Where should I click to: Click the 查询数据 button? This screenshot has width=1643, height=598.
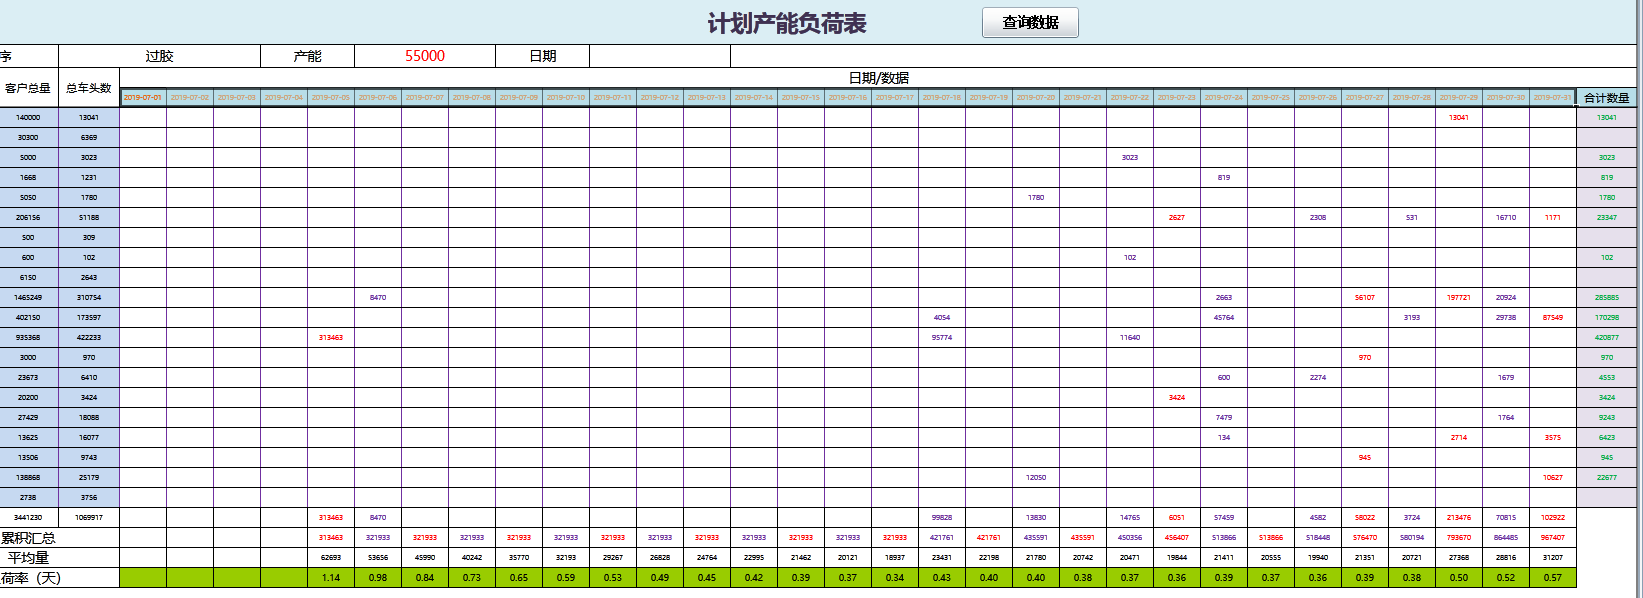pyautogui.click(x=1030, y=22)
